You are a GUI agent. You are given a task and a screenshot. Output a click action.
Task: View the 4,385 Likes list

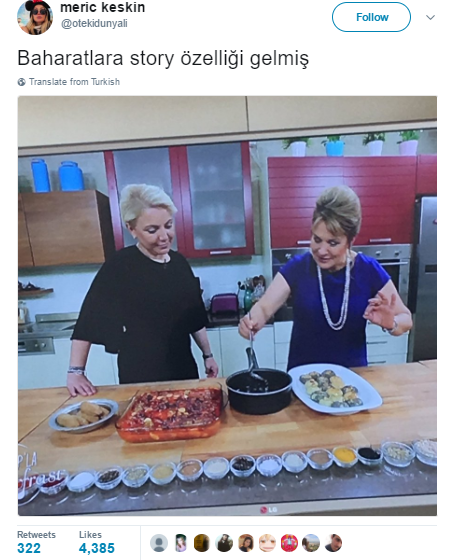[x=97, y=542]
